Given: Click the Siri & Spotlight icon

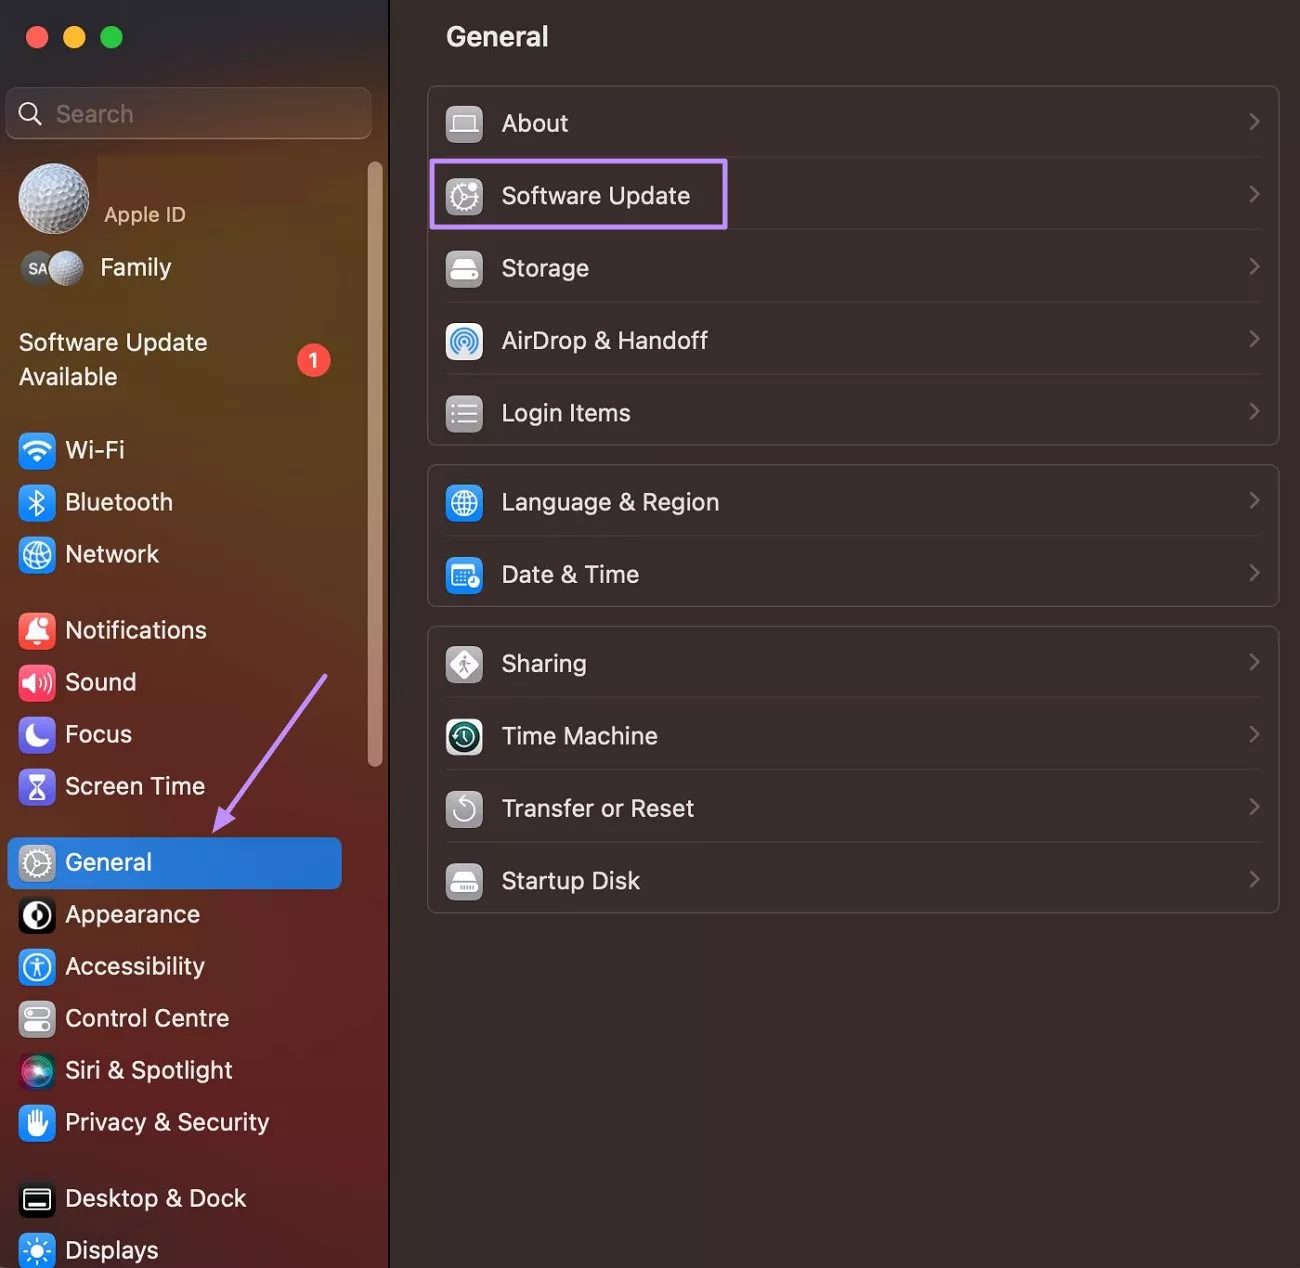Looking at the screenshot, I should [x=37, y=1070].
